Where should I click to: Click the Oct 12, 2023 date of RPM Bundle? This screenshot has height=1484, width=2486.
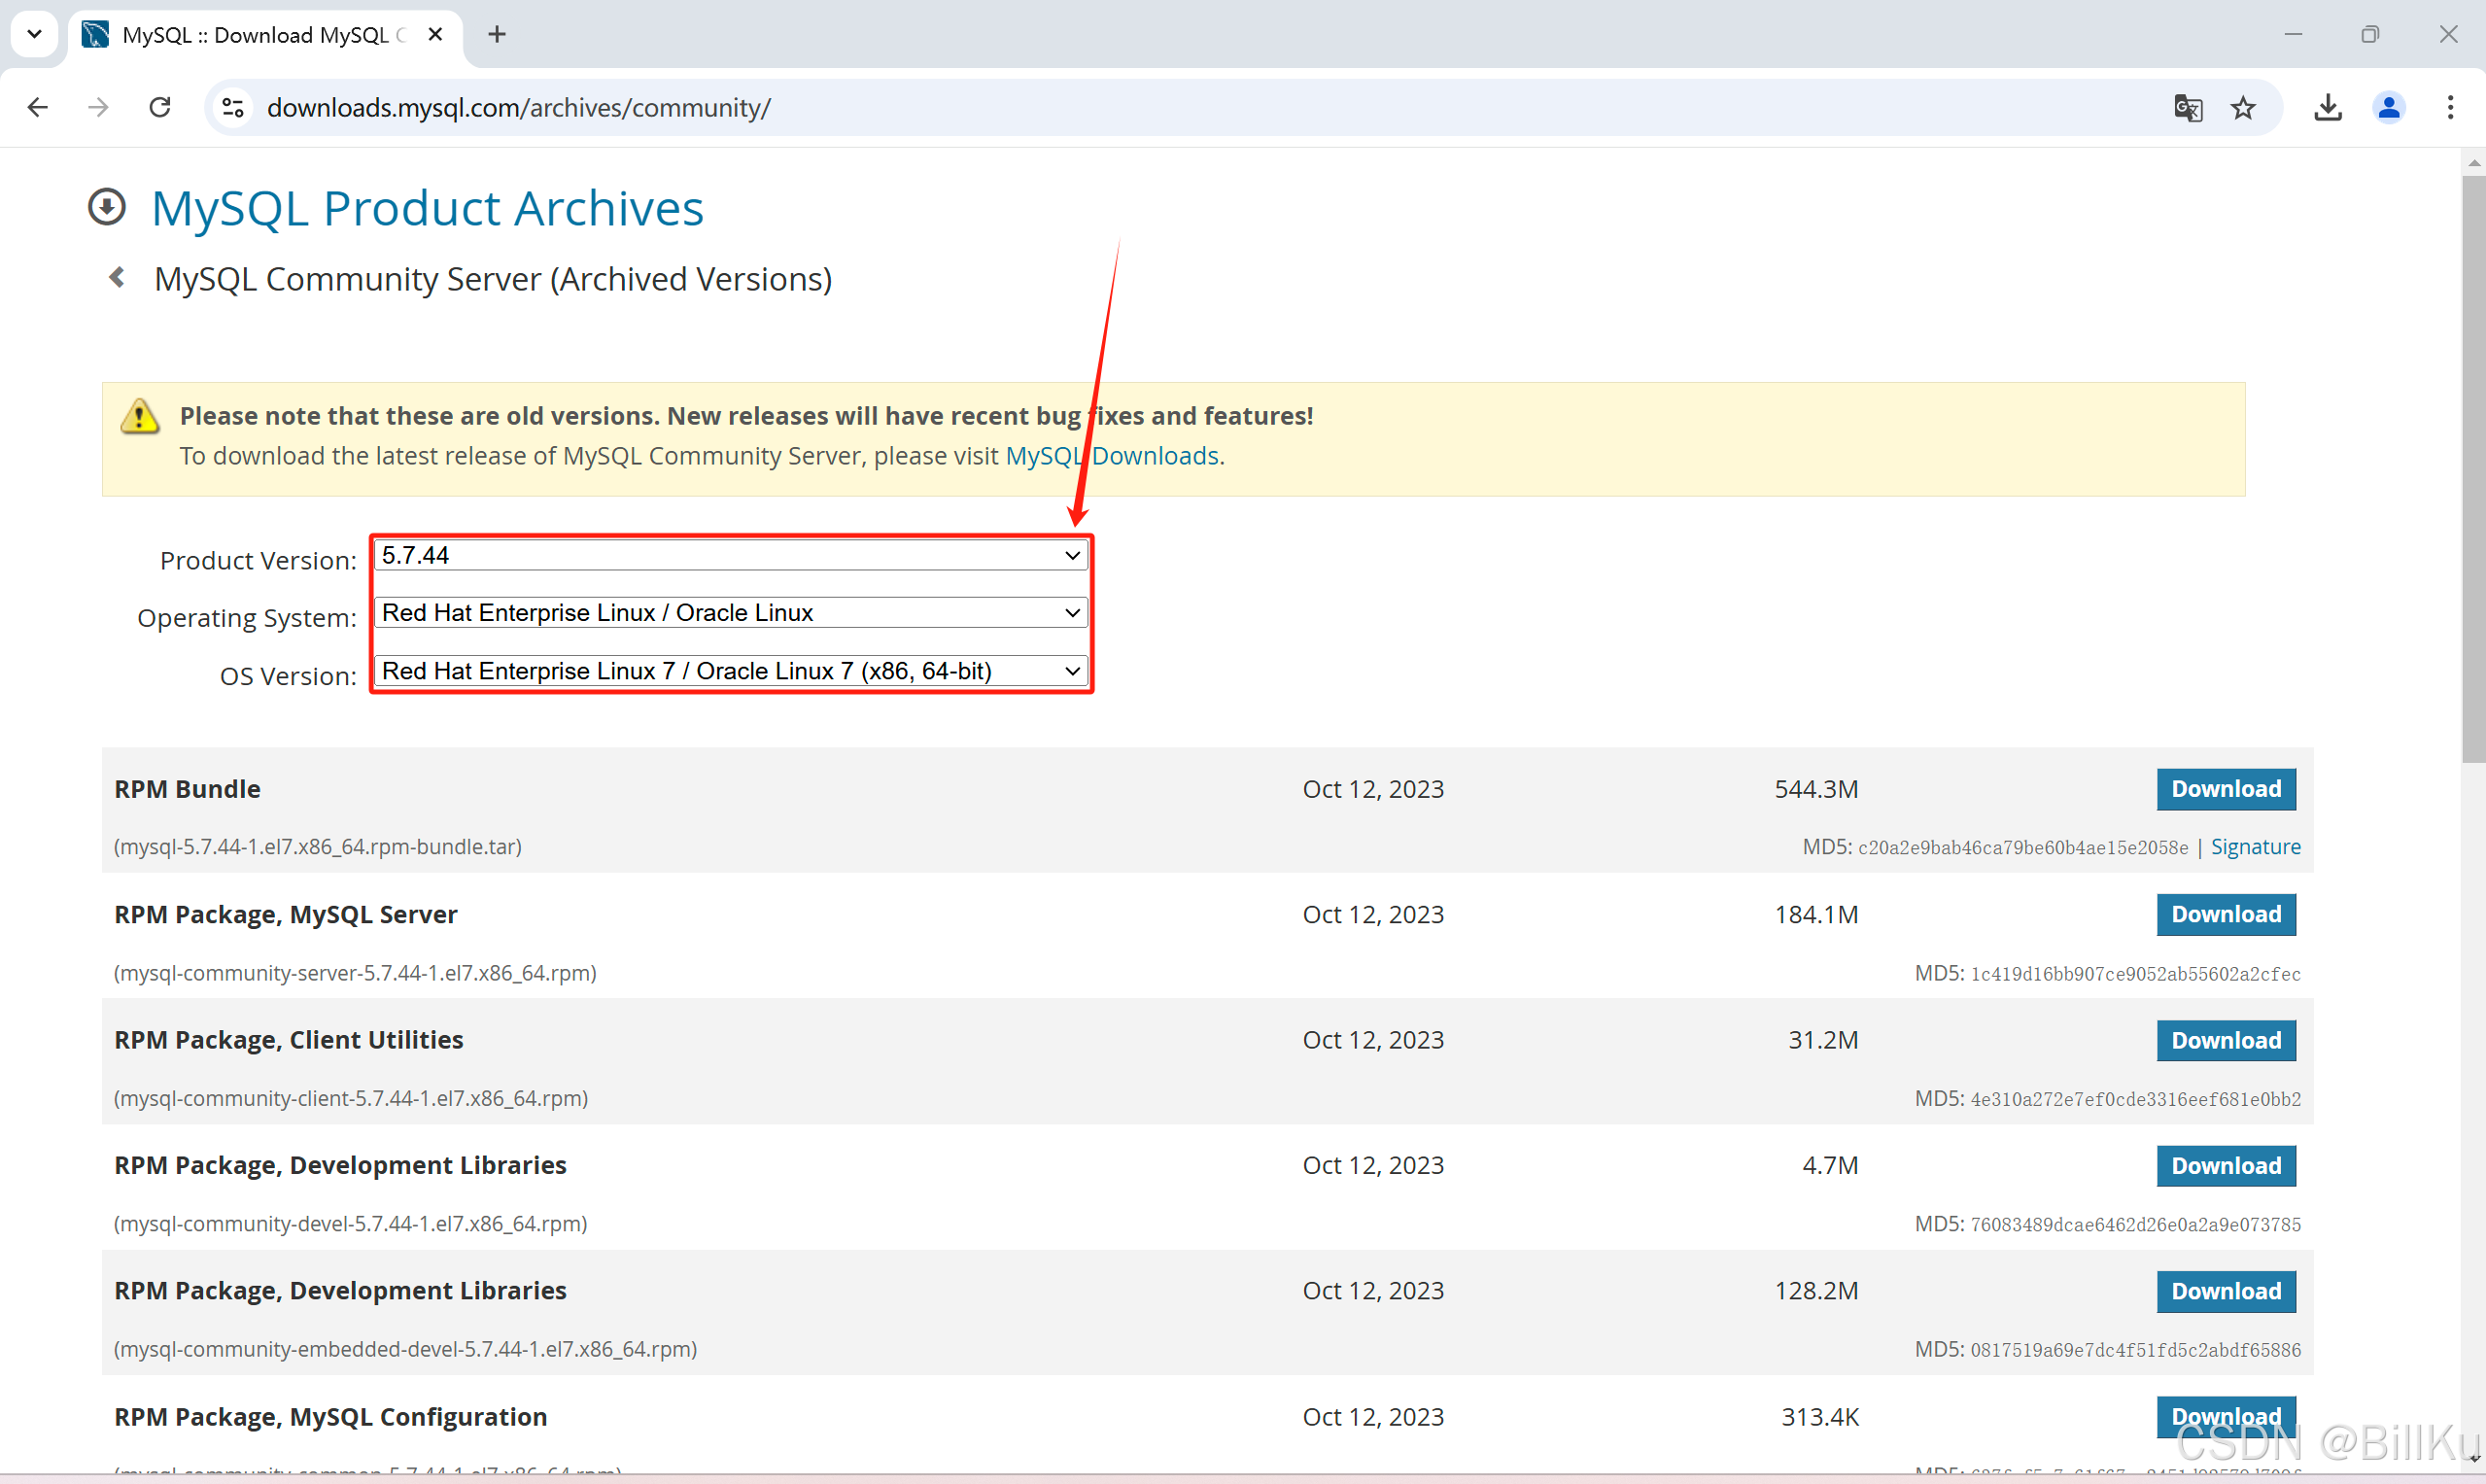[1373, 789]
